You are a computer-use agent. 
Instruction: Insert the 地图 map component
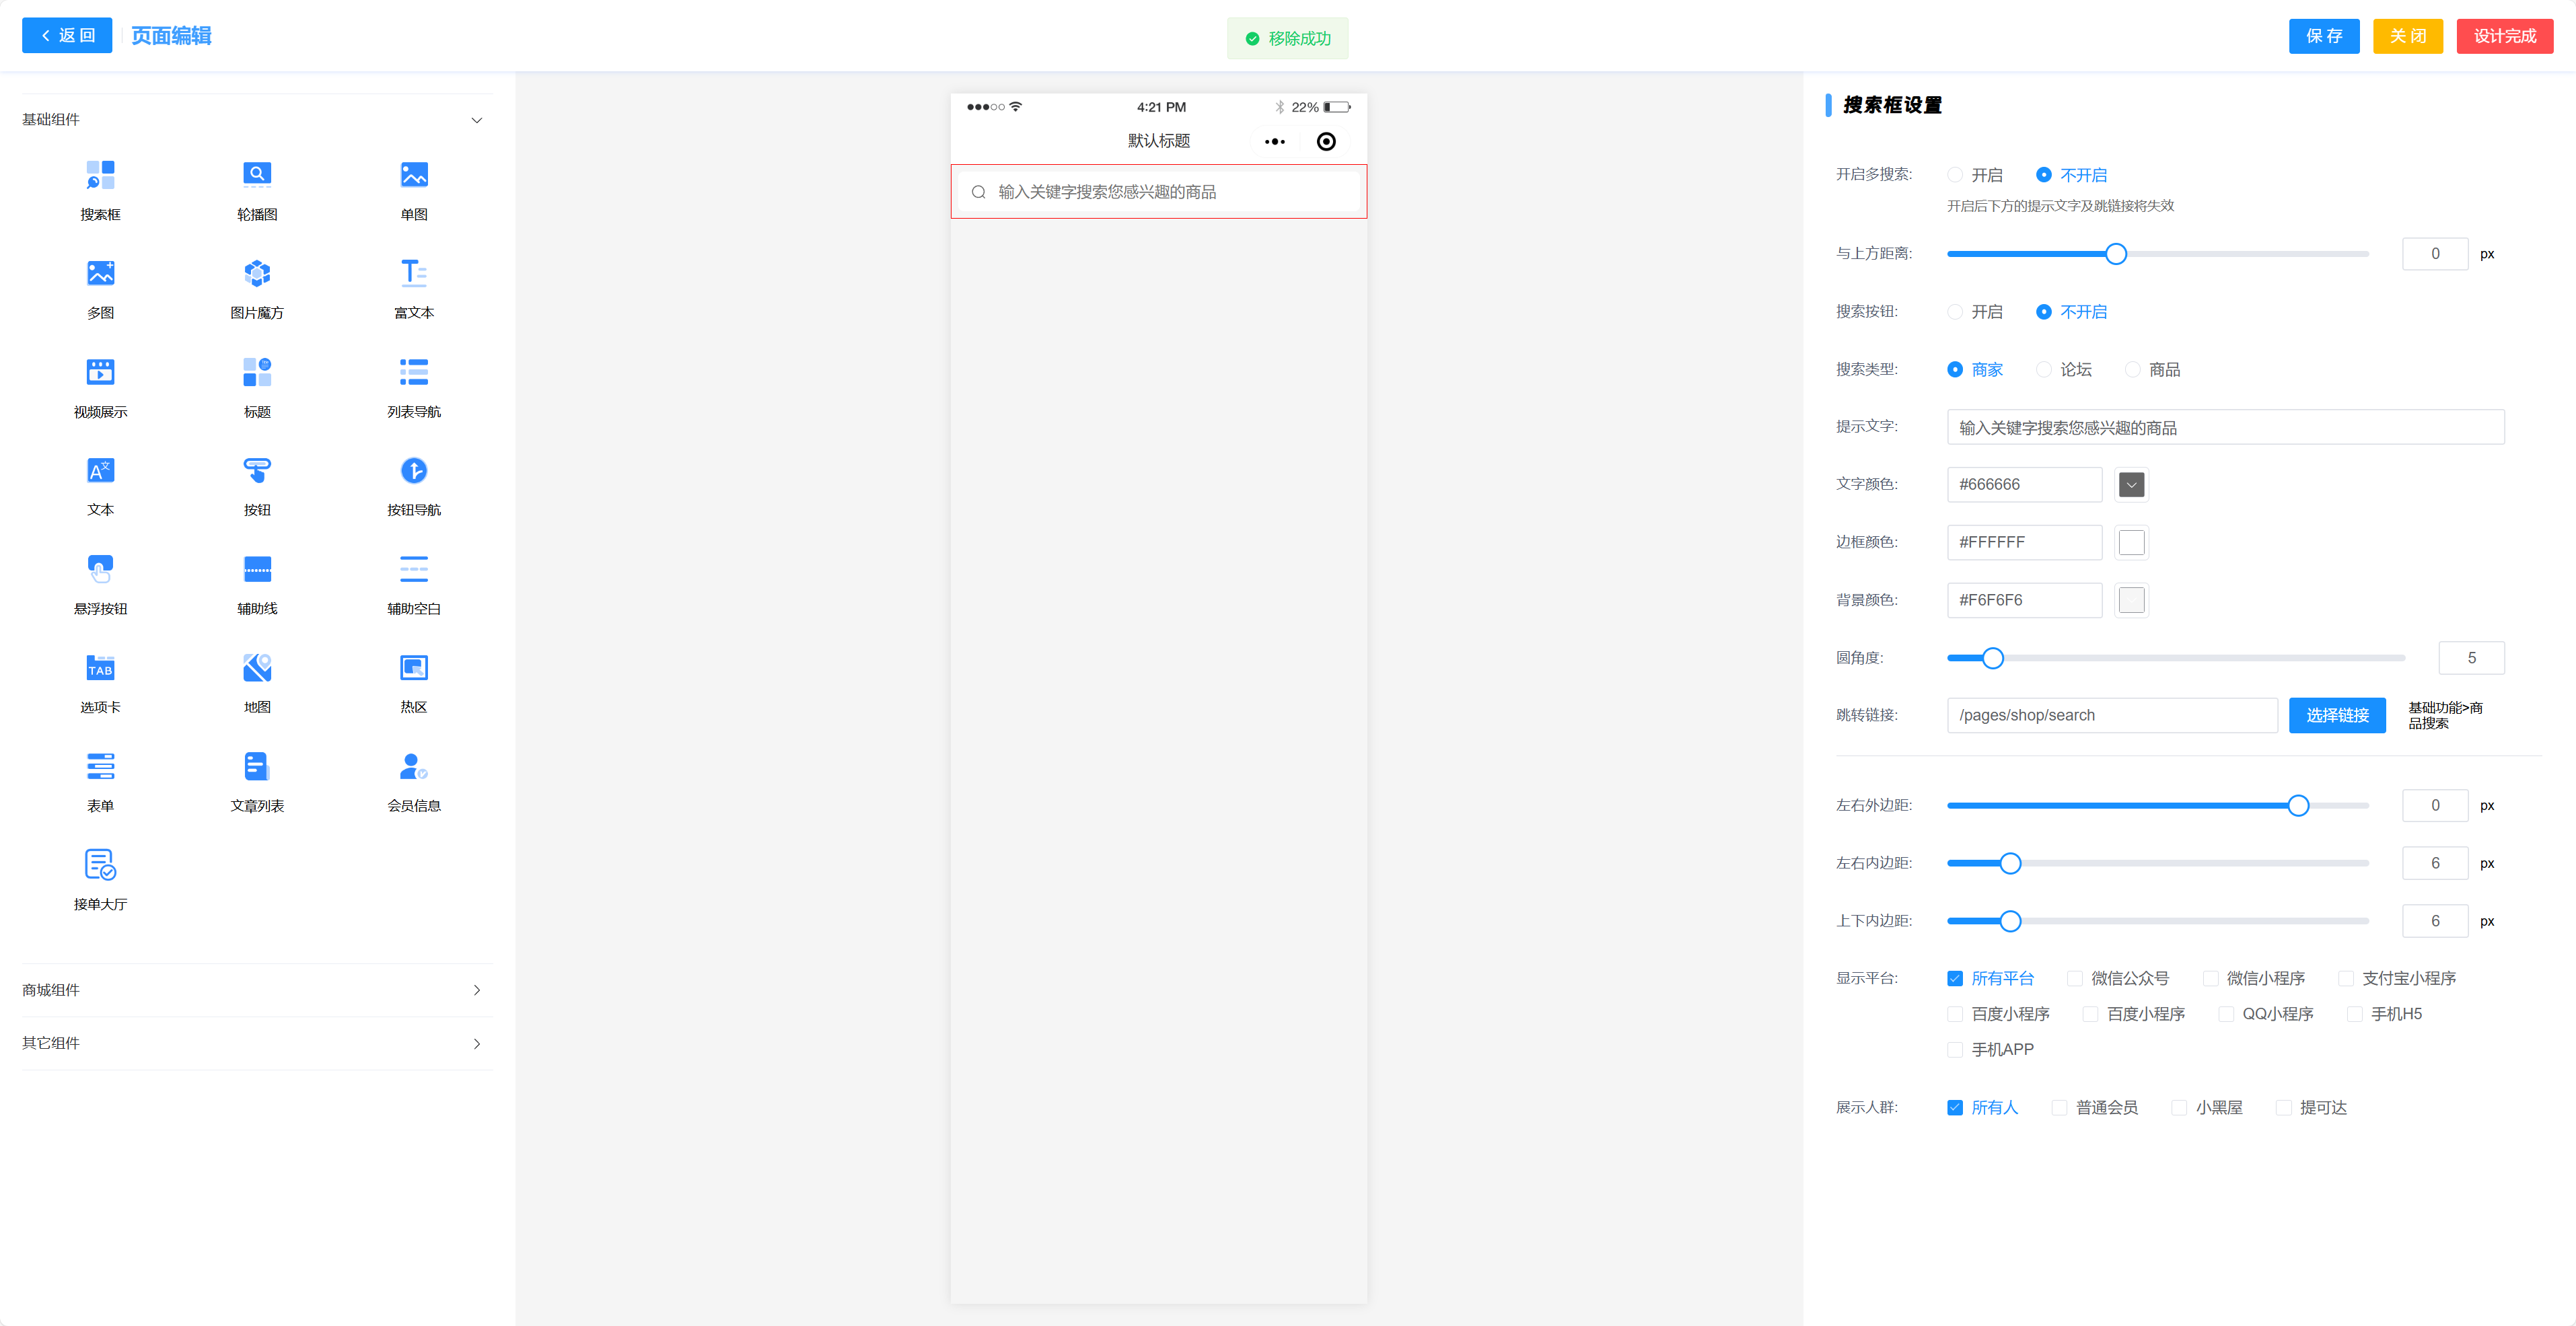[x=257, y=668]
